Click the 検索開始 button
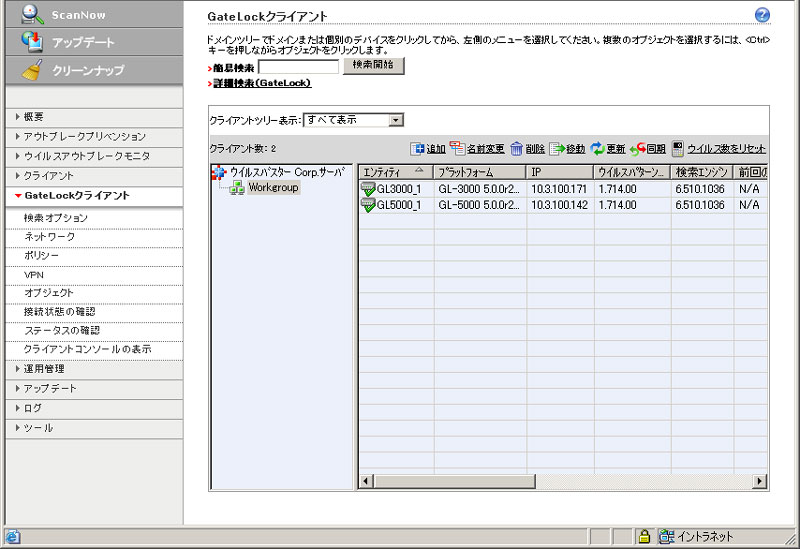This screenshot has width=800, height=549. (x=373, y=65)
